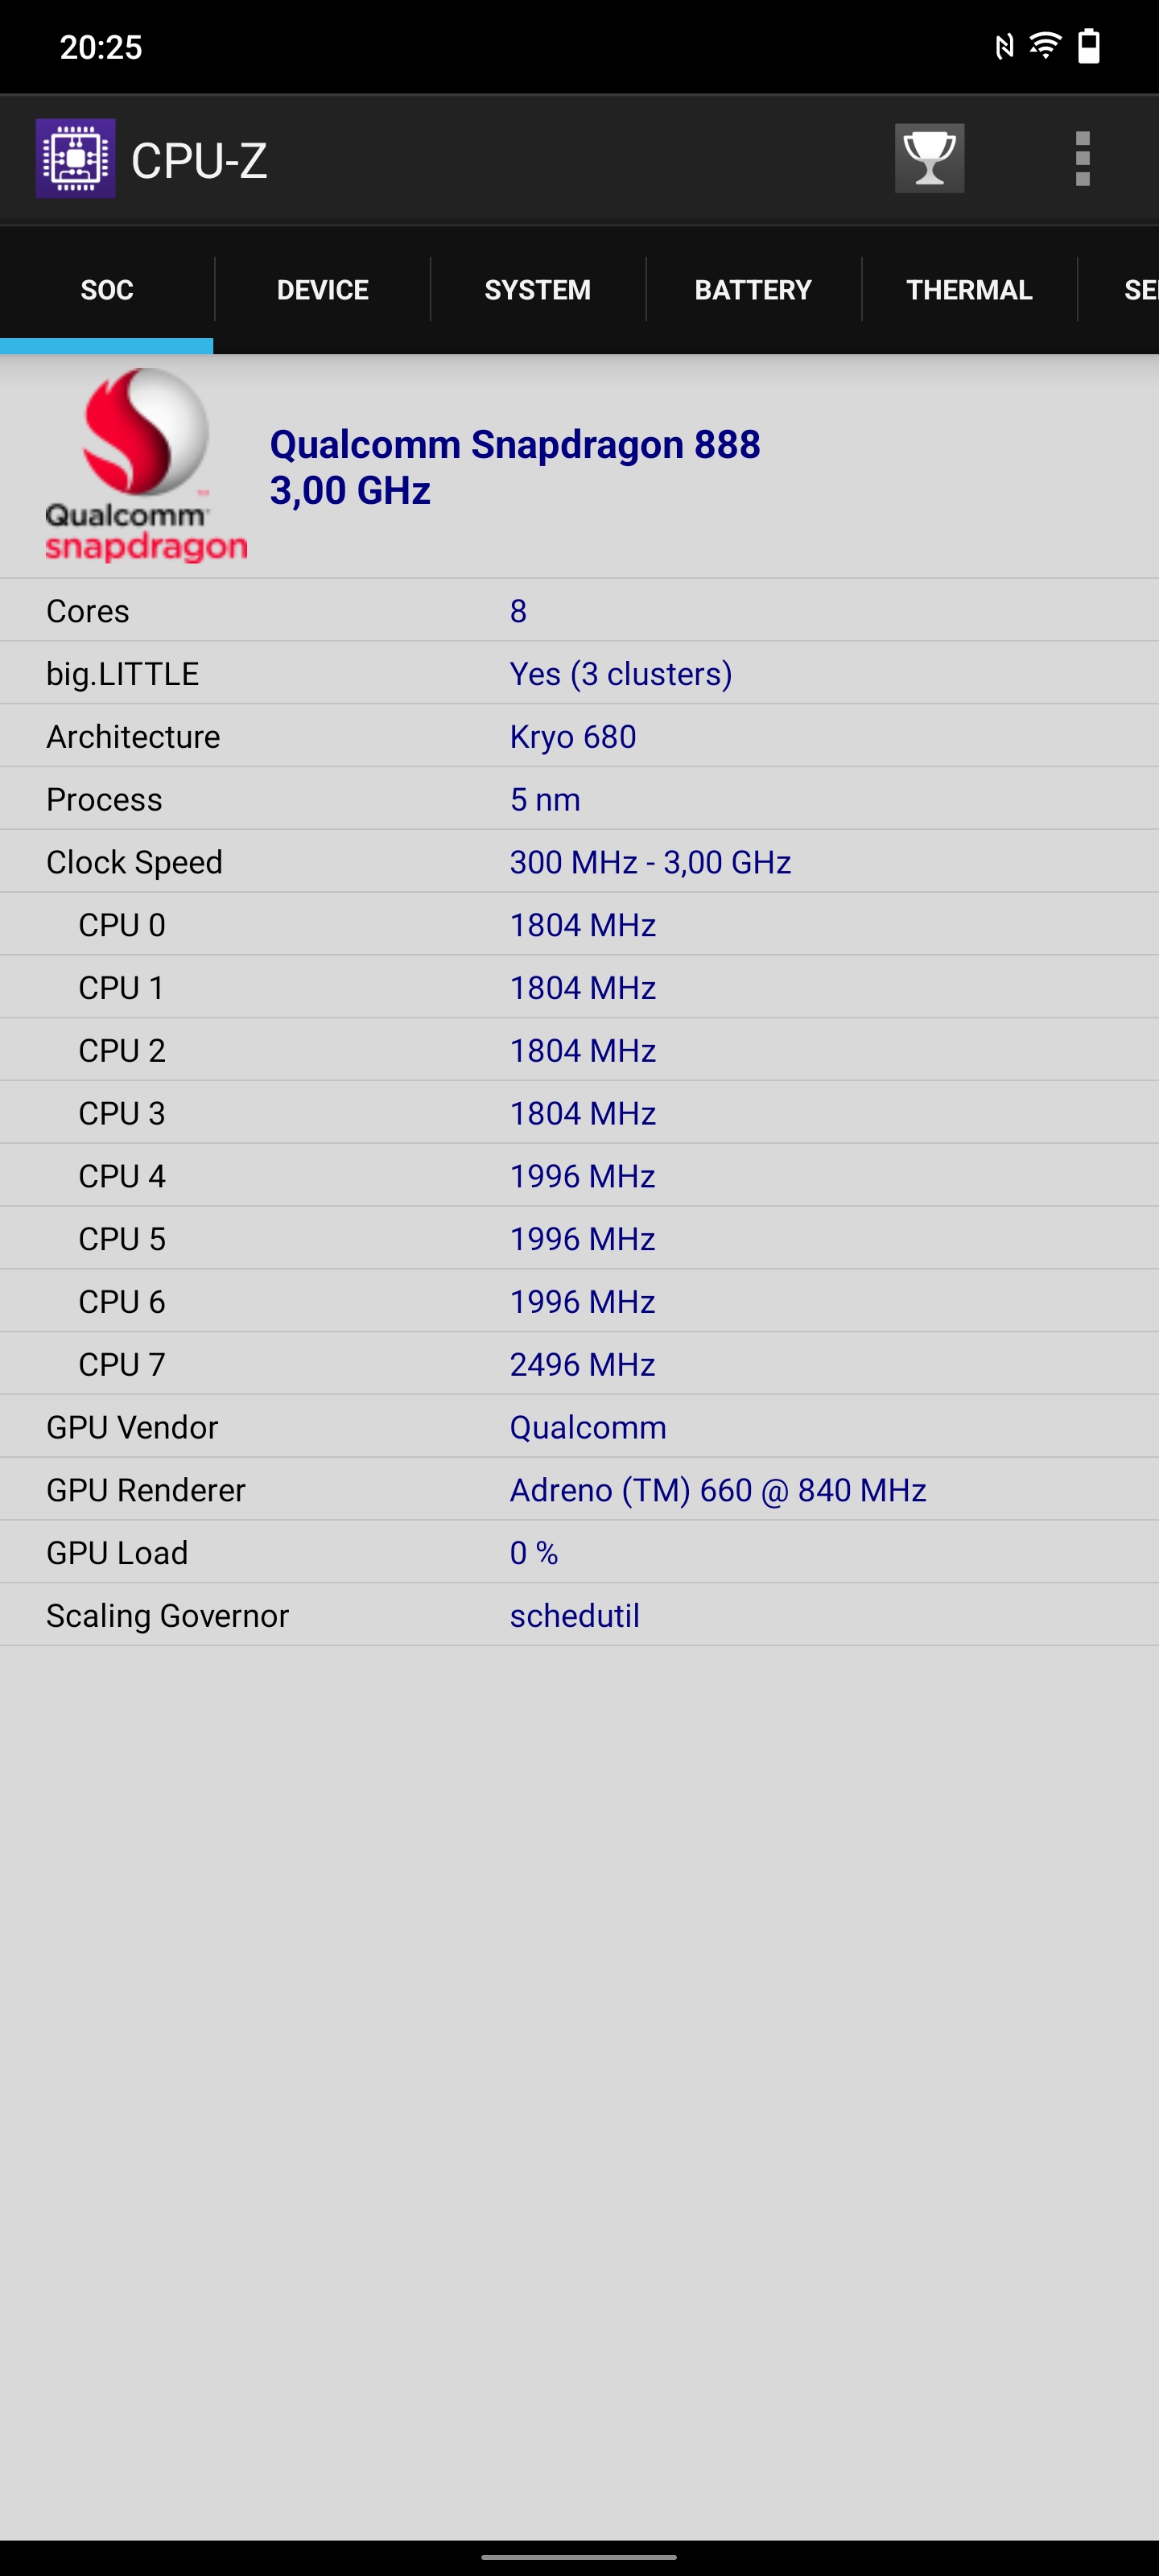Tap the Clock Speed label

(x=134, y=862)
